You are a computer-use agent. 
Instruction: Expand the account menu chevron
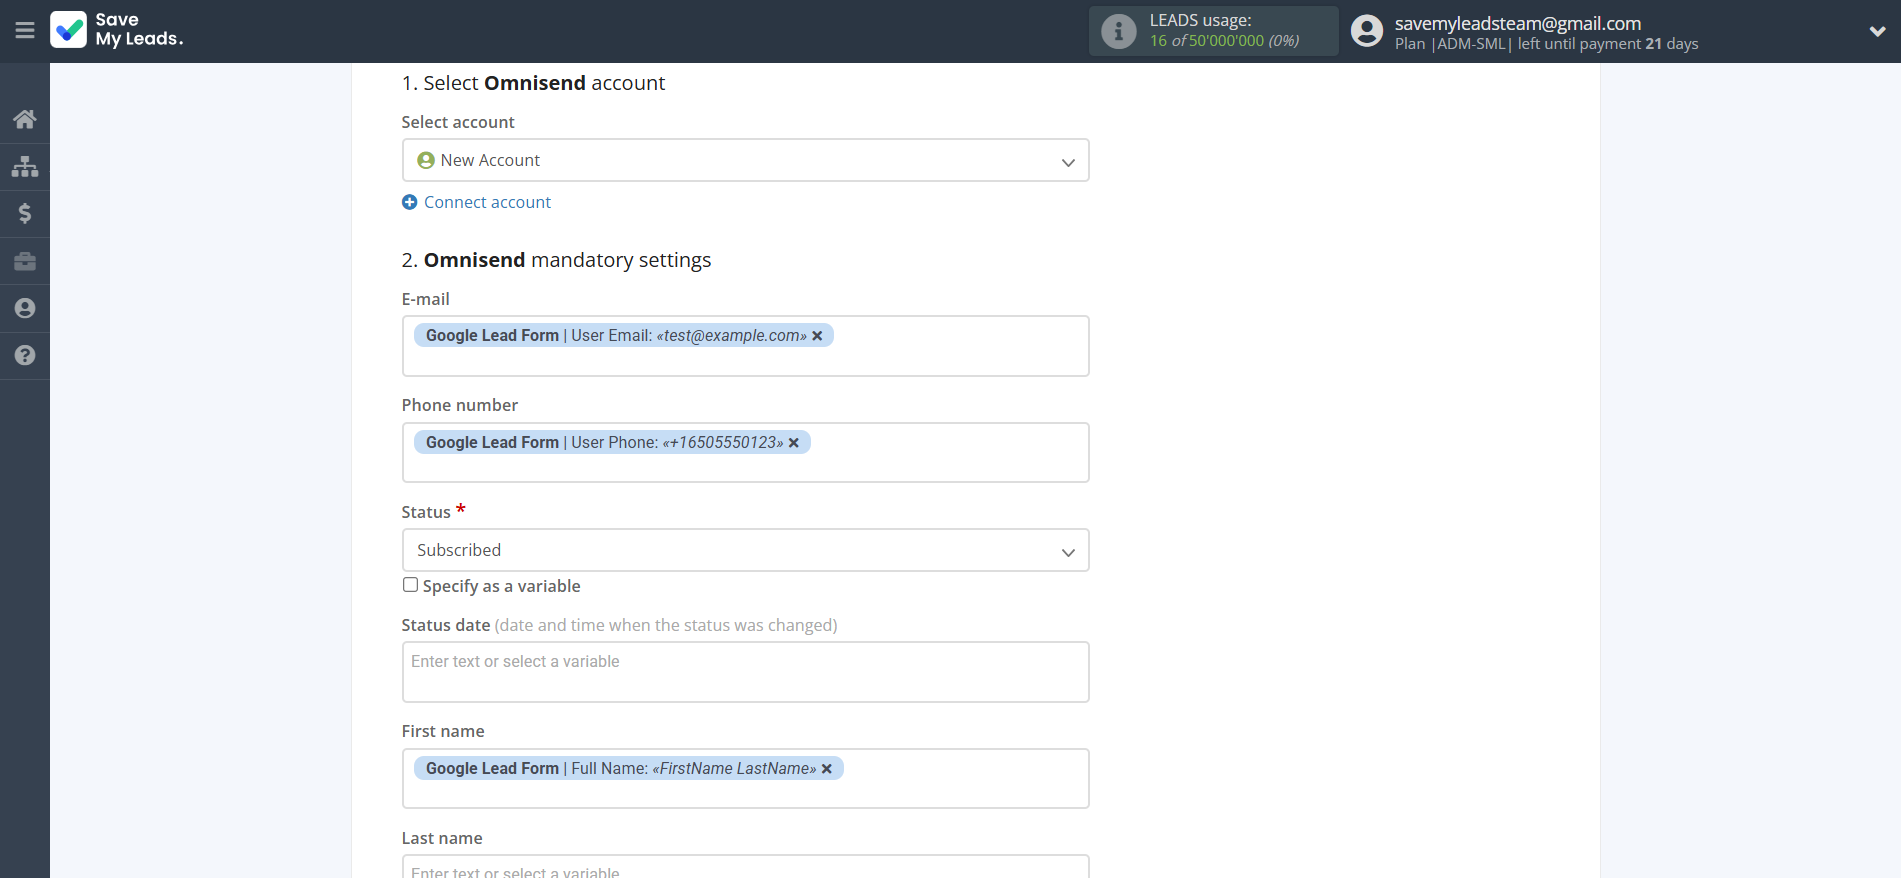point(1877,31)
